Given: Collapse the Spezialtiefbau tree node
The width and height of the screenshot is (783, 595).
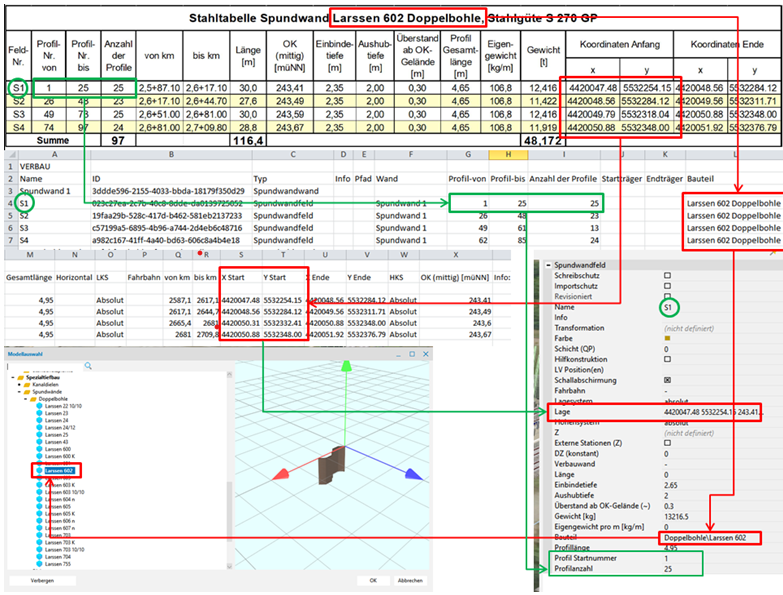Looking at the screenshot, I should (13, 378).
